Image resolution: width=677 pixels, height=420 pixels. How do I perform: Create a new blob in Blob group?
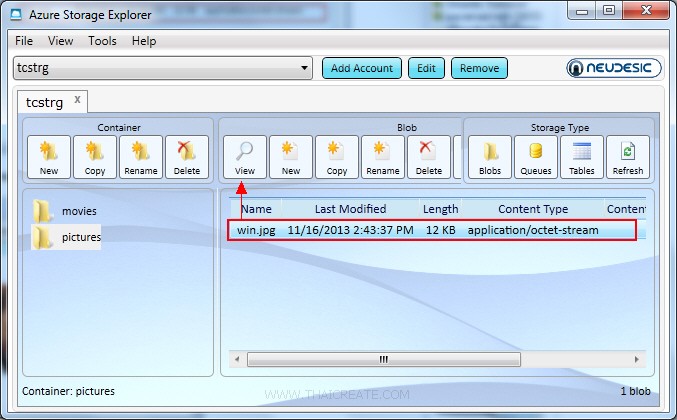(x=291, y=157)
